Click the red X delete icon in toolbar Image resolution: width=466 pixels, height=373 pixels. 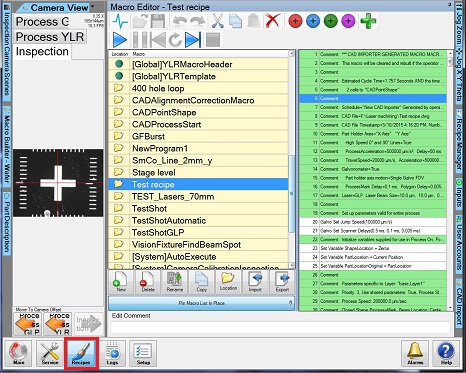[272, 21]
